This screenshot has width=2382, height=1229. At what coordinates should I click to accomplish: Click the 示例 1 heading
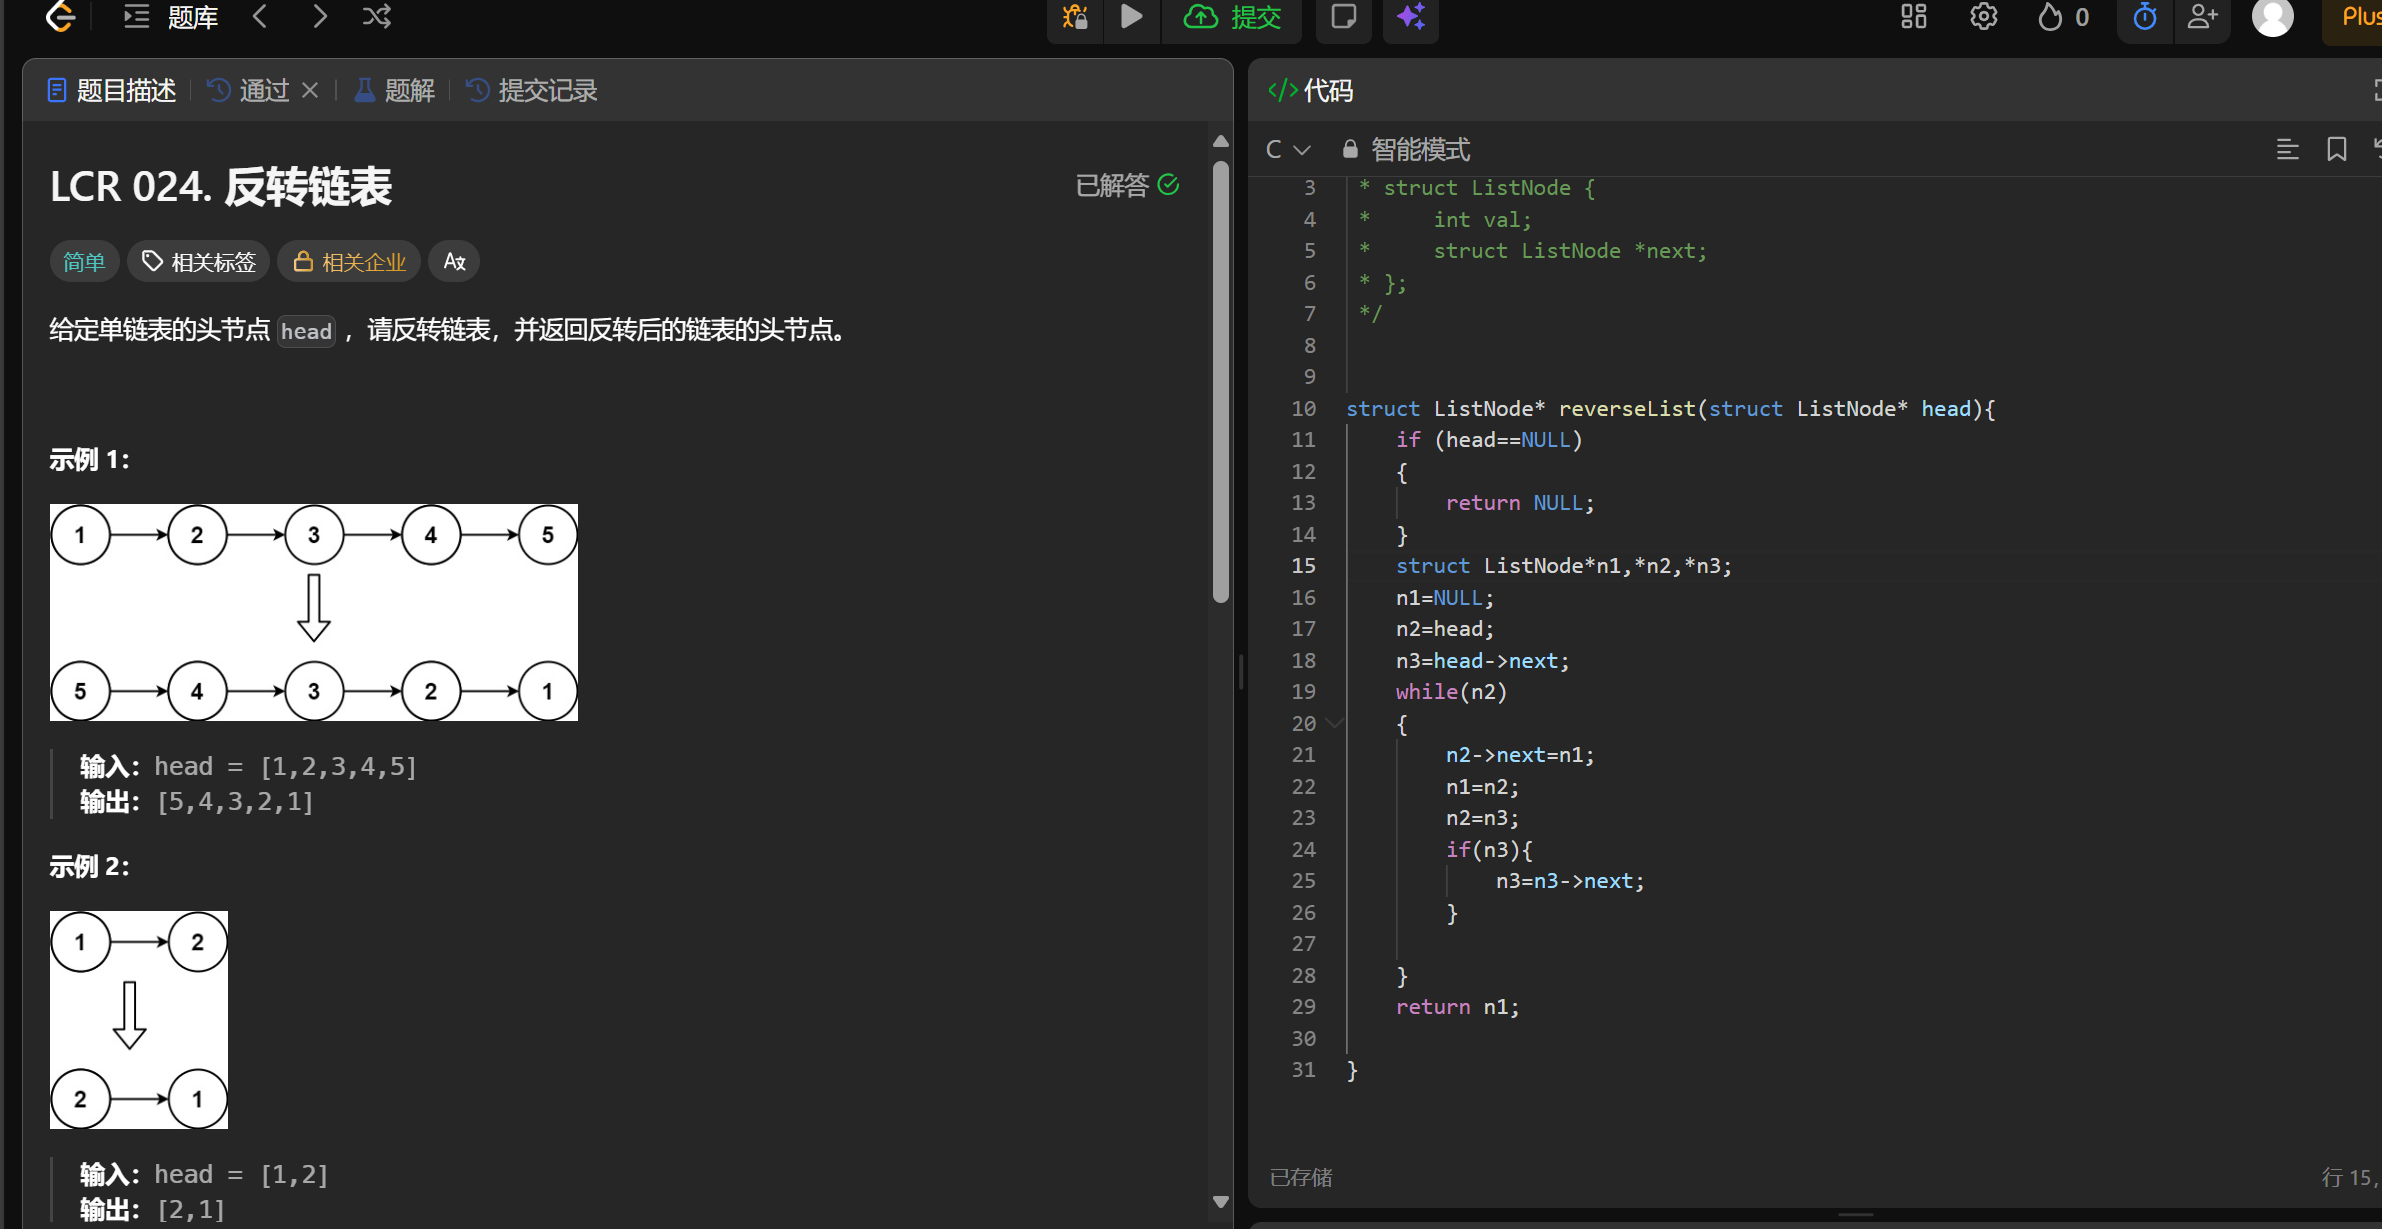pyautogui.click(x=90, y=460)
